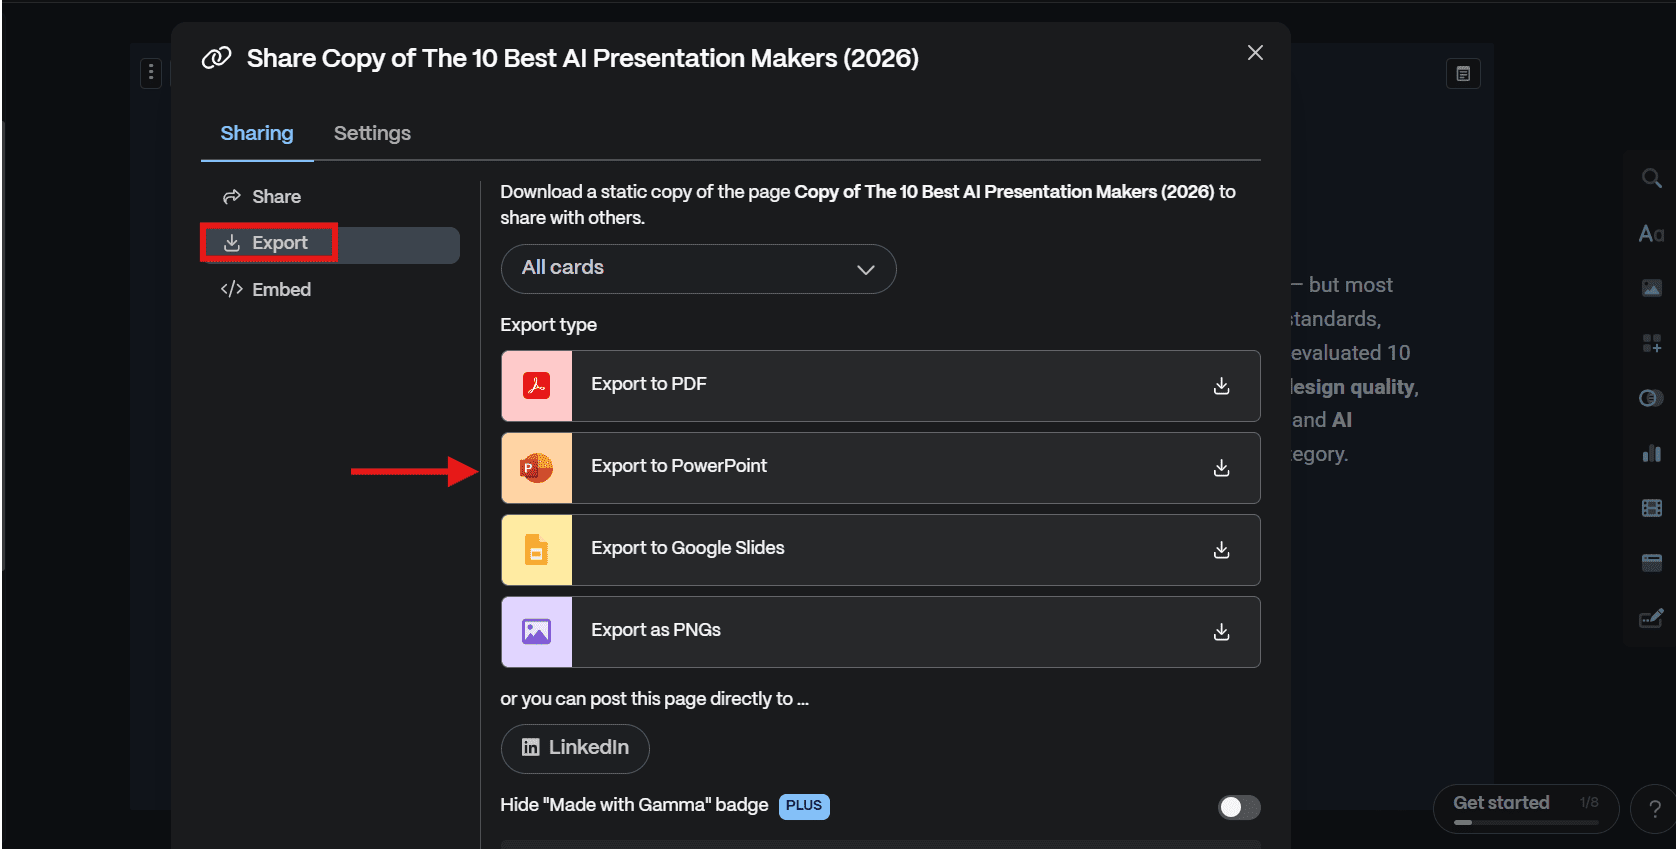1676x849 pixels.
Task: Open the video film-strip tool
Action: click(1651, 508)
